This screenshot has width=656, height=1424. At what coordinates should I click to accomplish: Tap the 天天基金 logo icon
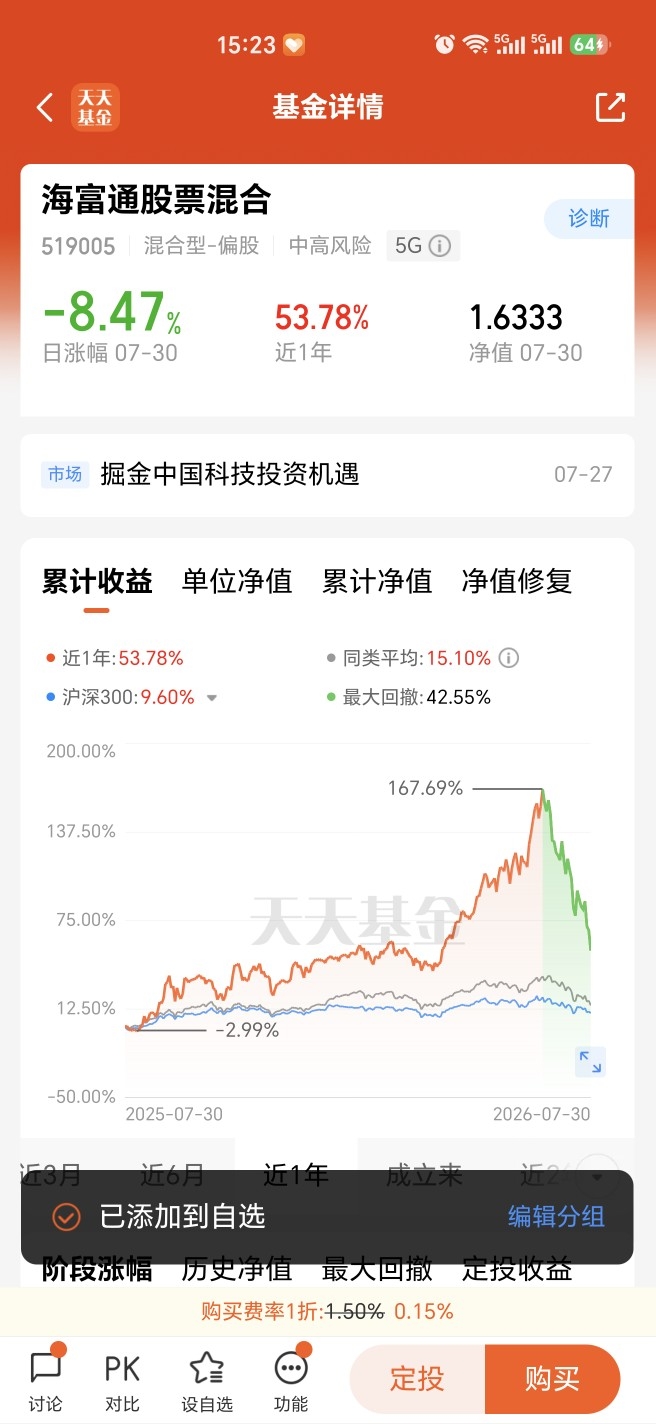[x=96, y=107]
